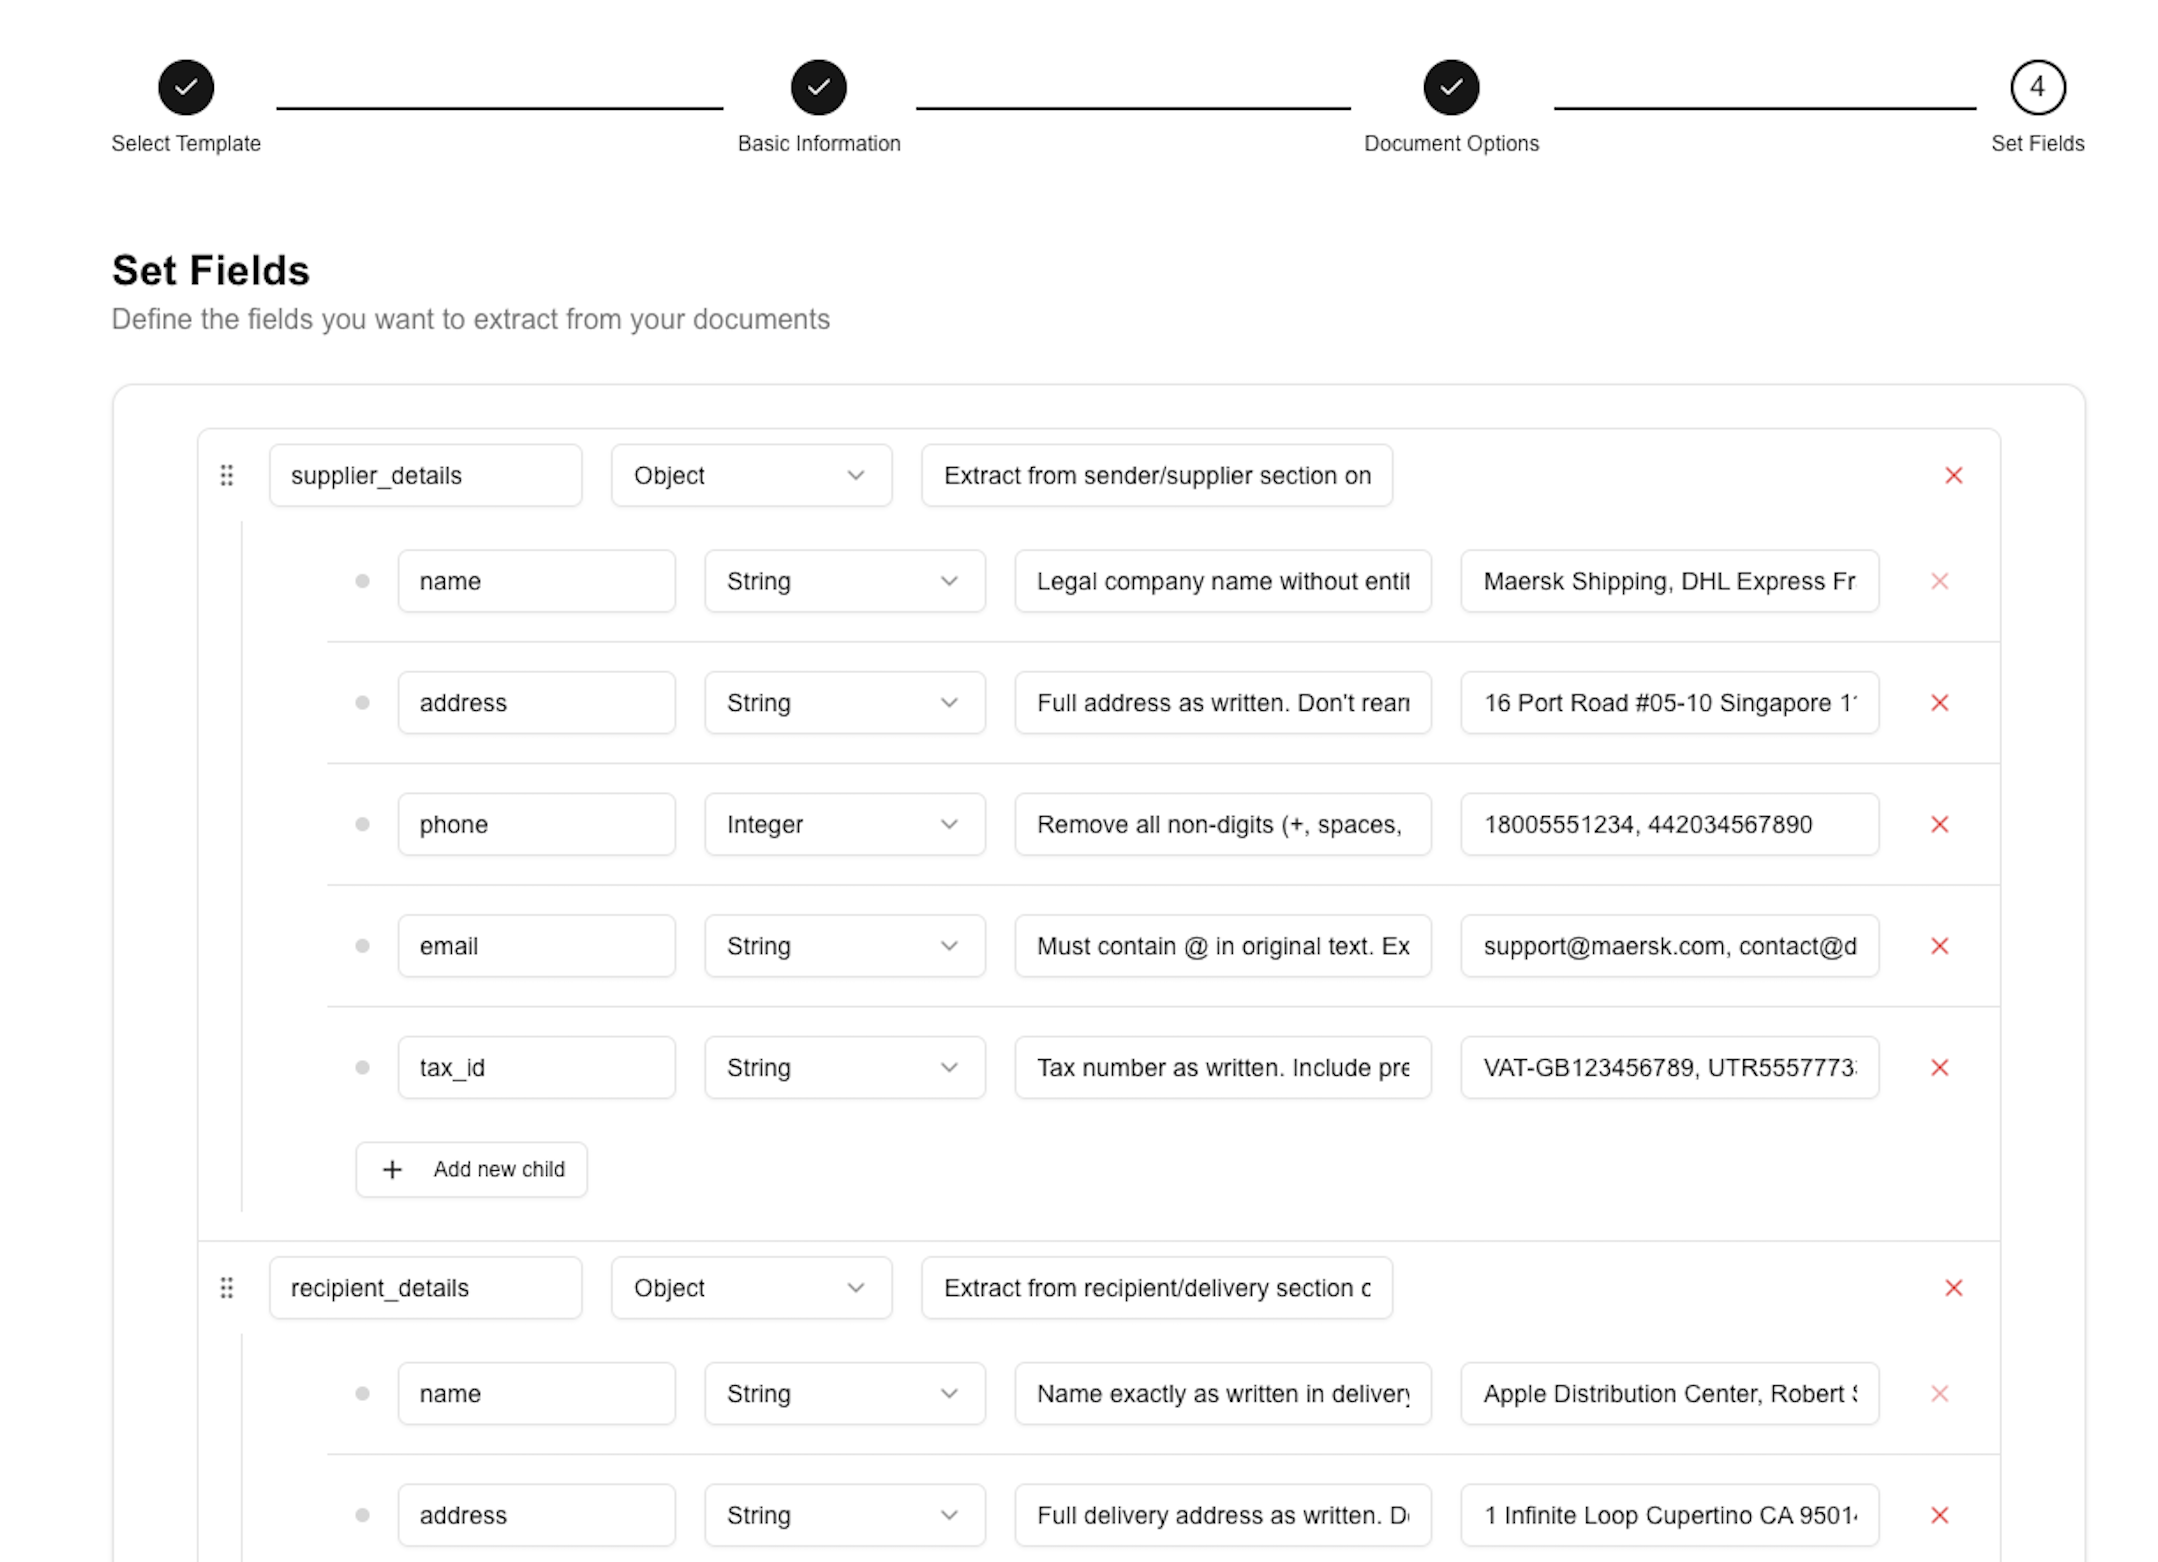Click remove icon for supplier_details object

coord(1954,476)
